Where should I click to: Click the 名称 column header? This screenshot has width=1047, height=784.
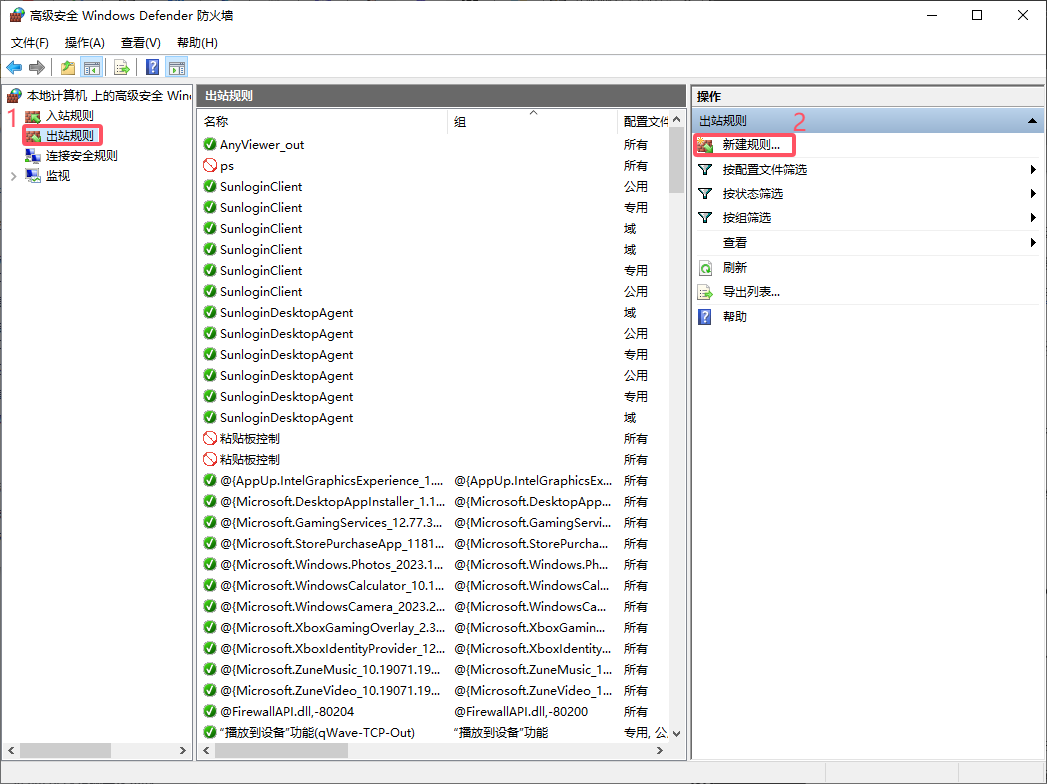coord(216,121)
